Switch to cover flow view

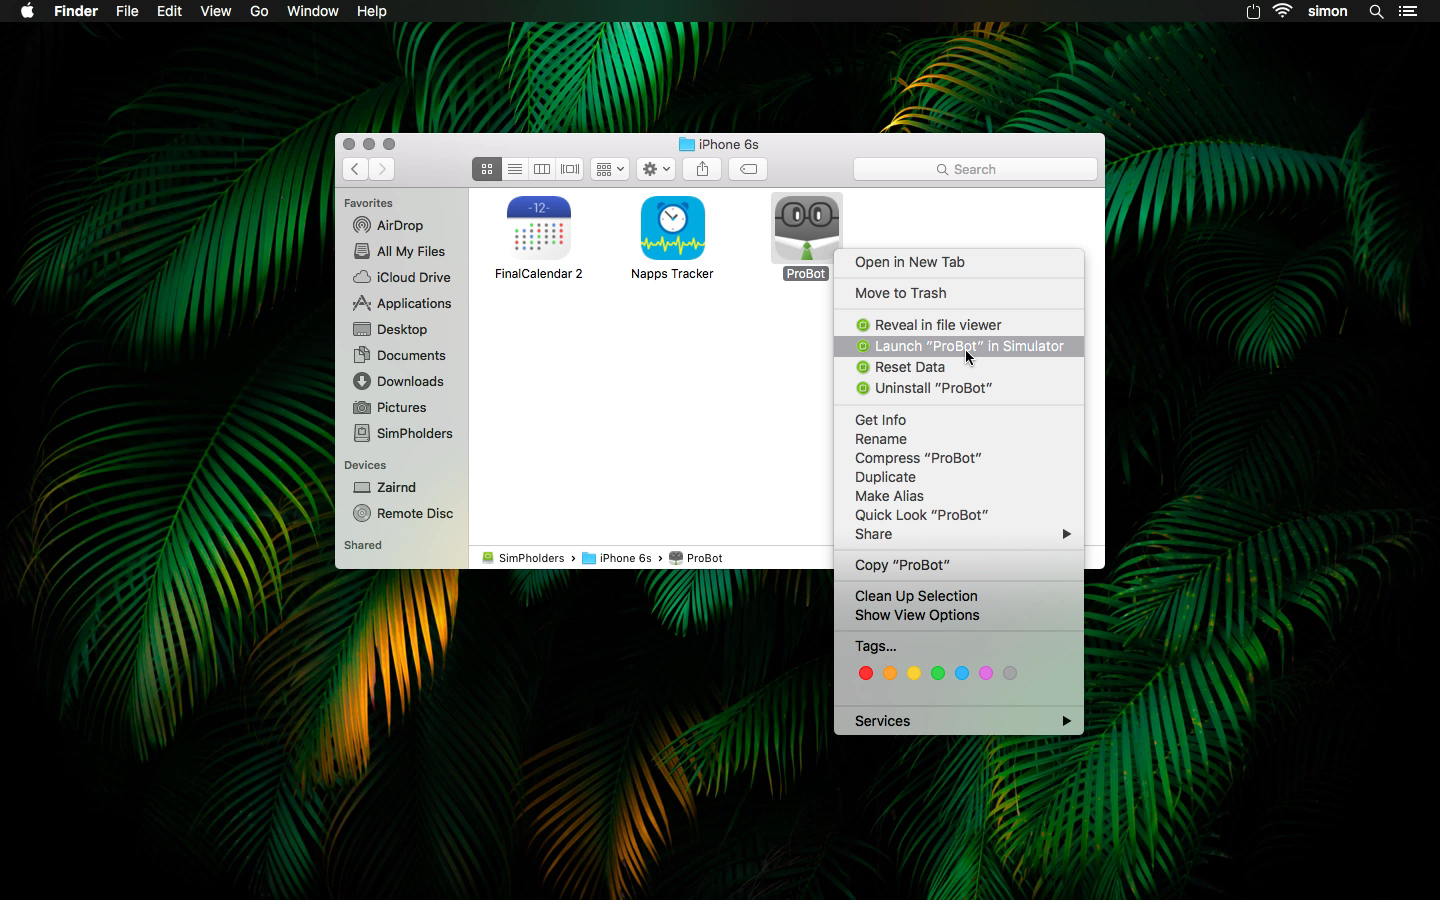570,169
